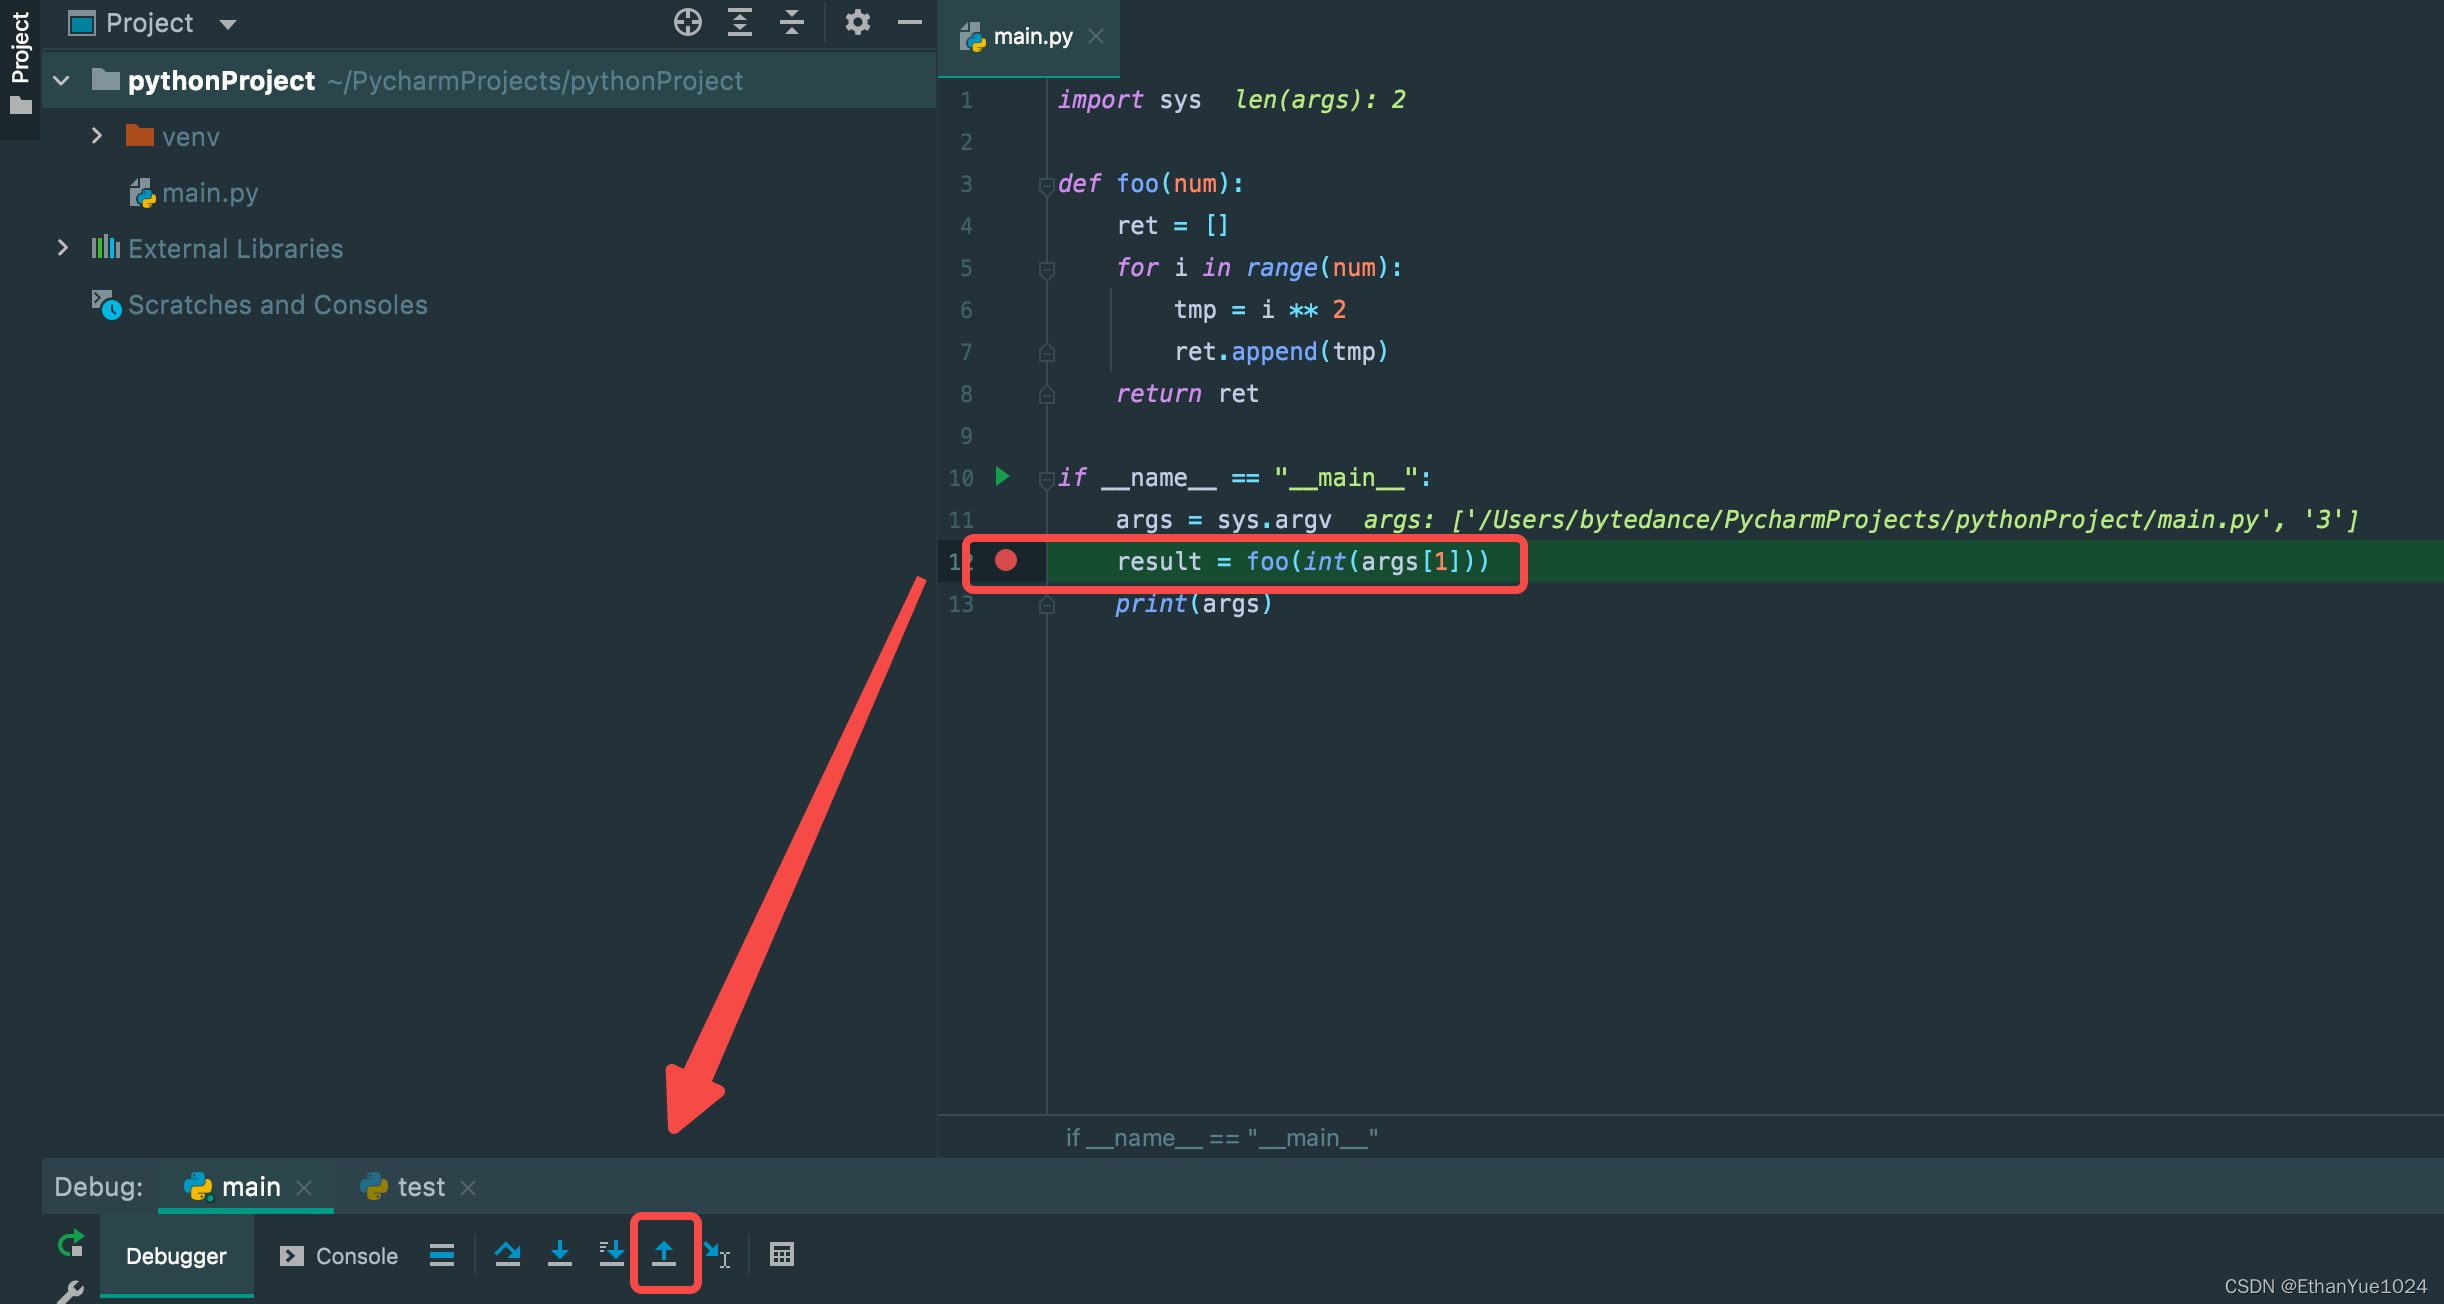Click line number 1 in gutter
Viewport: 2444px width, 1304px height.
(966, 100)
